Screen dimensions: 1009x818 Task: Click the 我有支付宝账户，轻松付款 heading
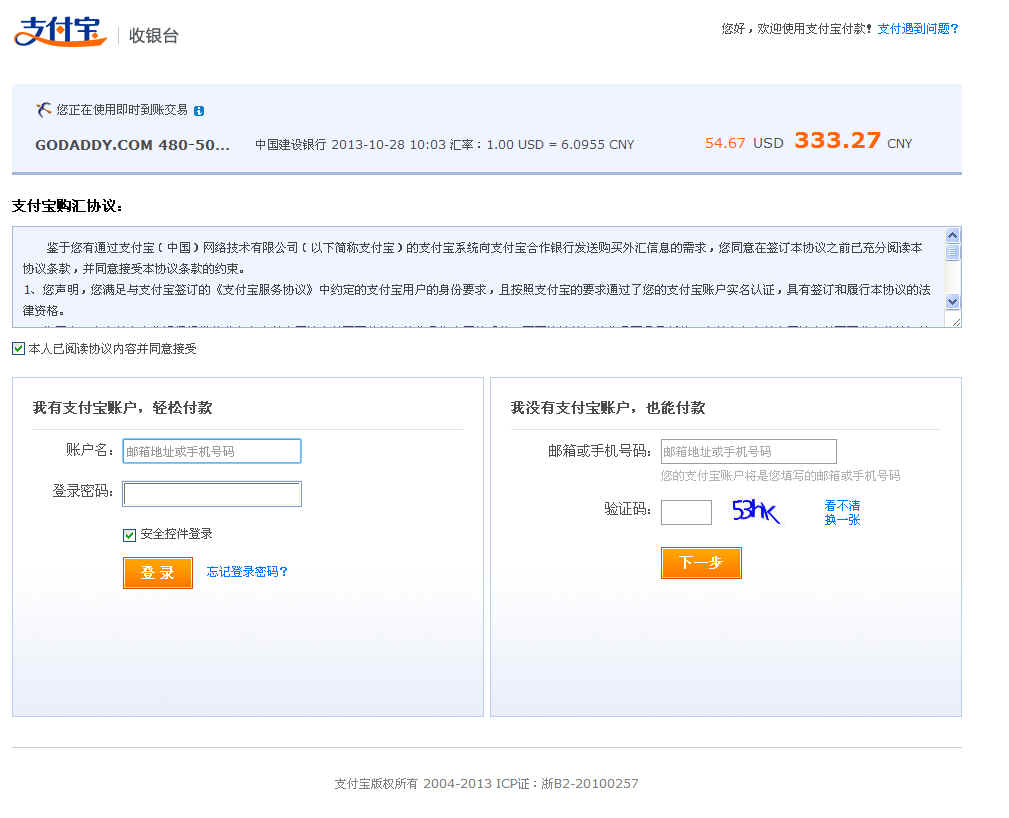(x=122, y=407)
